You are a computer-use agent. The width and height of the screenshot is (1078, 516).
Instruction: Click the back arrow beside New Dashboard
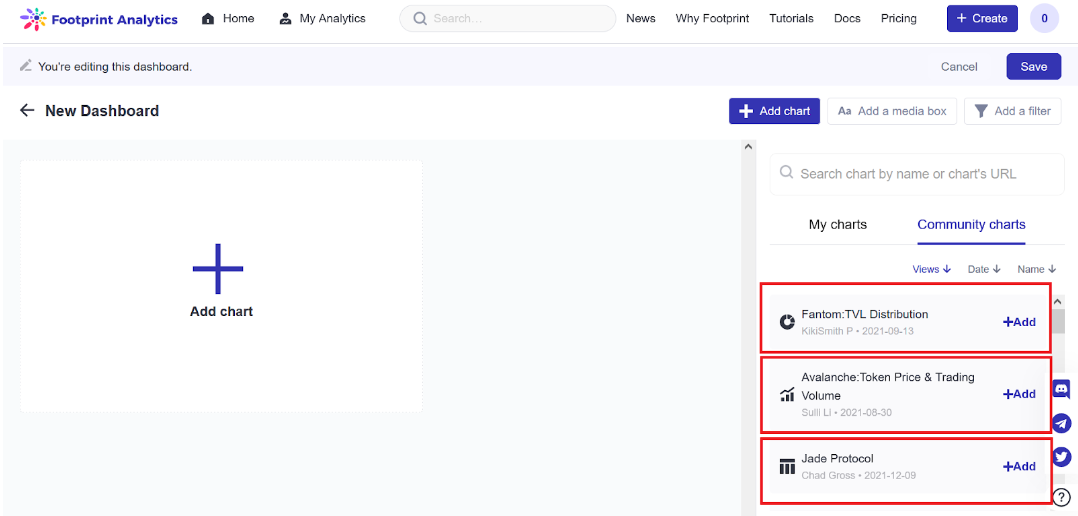27,111
